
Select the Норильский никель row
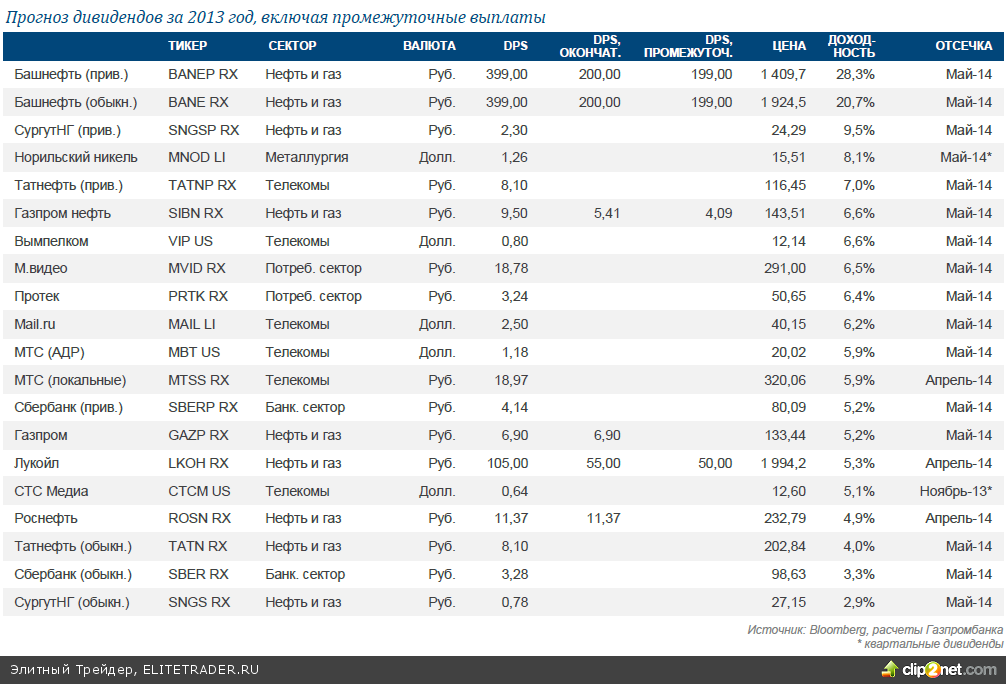[x=503, y=157]
